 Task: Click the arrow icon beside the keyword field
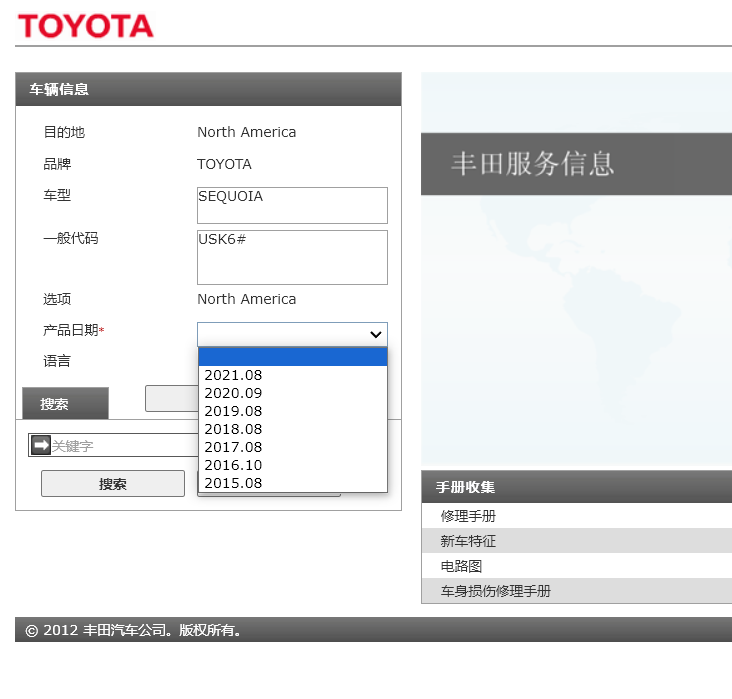coord(40,445)
